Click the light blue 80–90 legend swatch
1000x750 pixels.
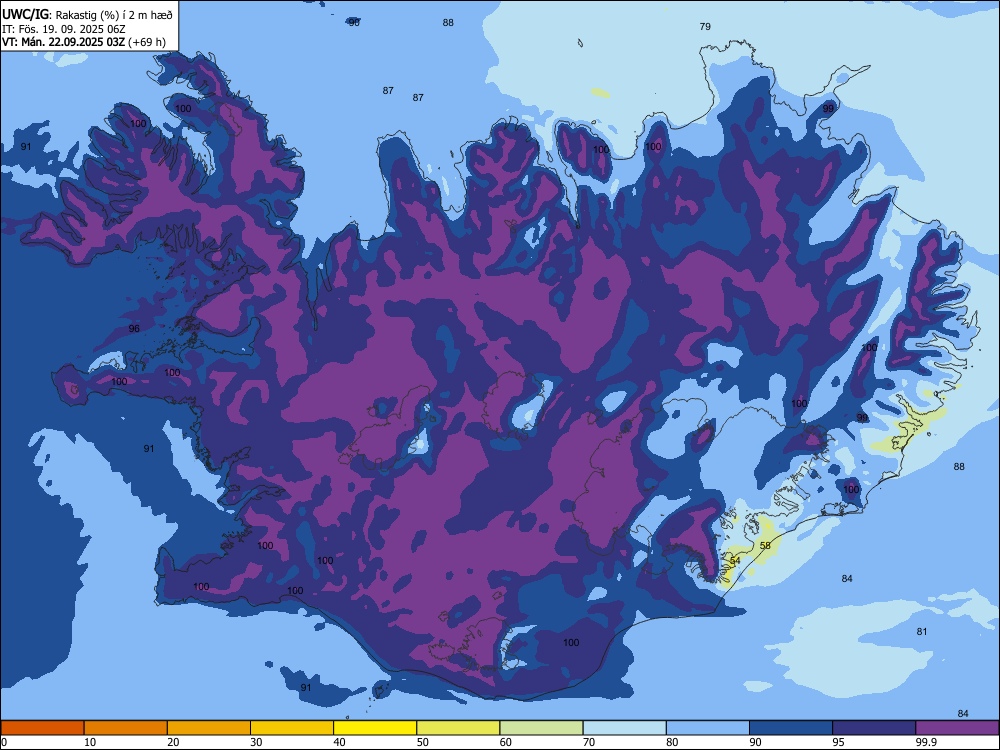coord(708,728)
